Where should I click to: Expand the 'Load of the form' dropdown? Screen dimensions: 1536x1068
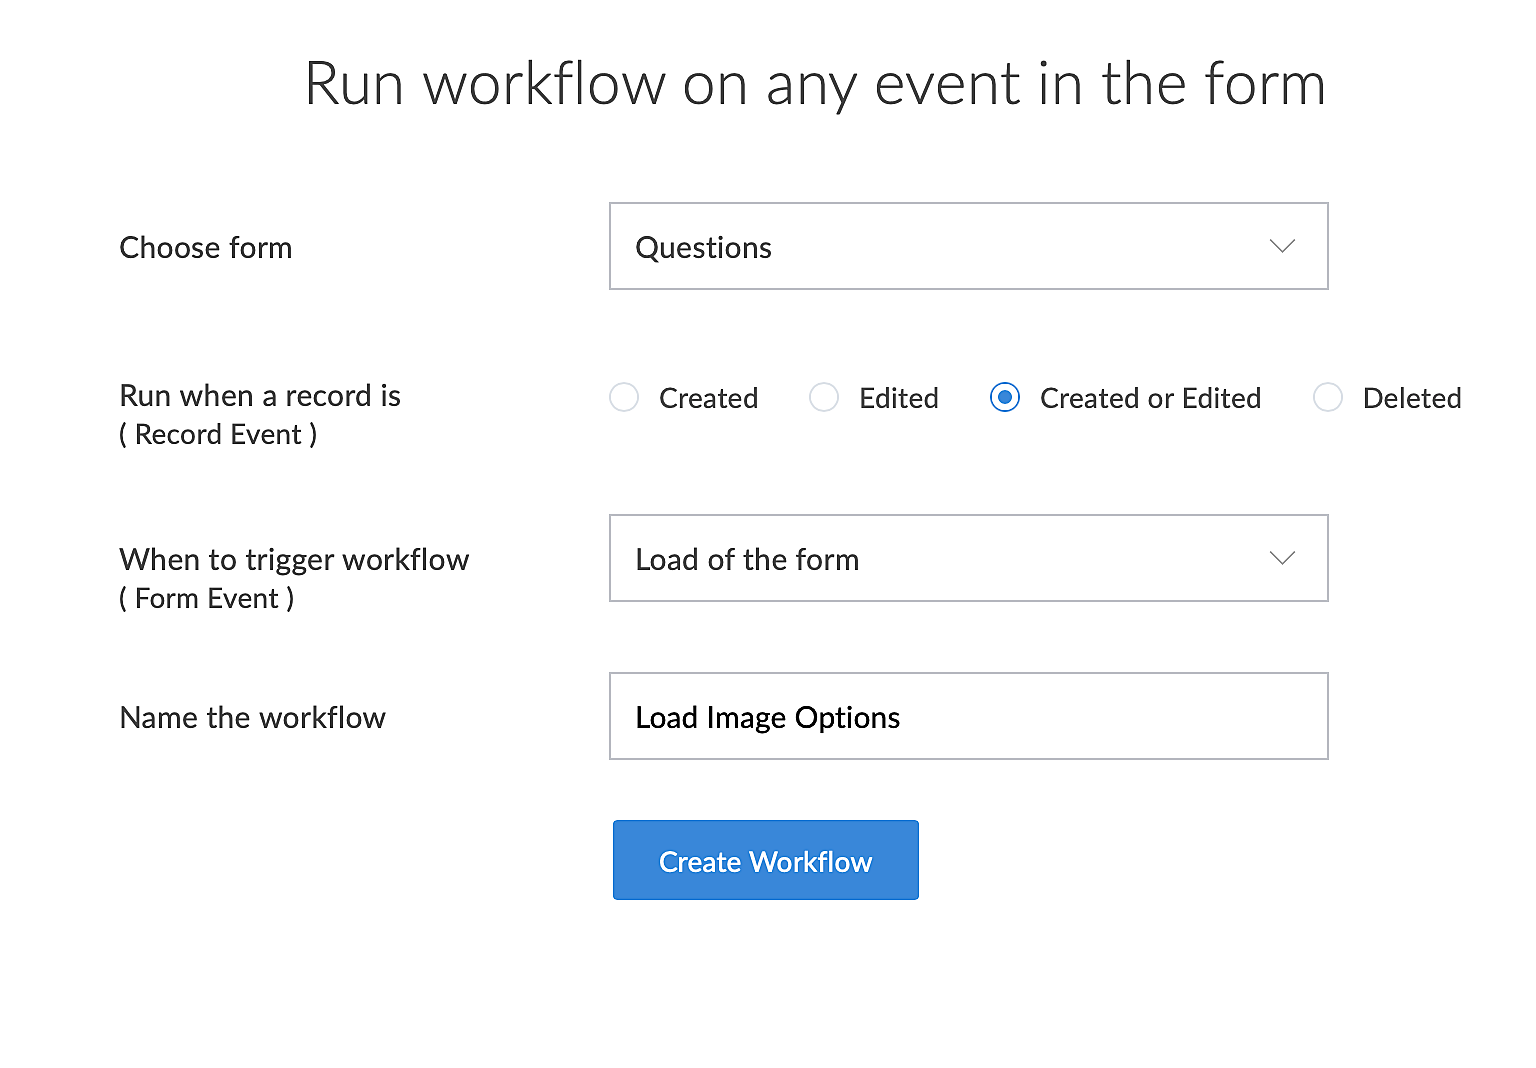pyautogui.click(x=967, y=558)
